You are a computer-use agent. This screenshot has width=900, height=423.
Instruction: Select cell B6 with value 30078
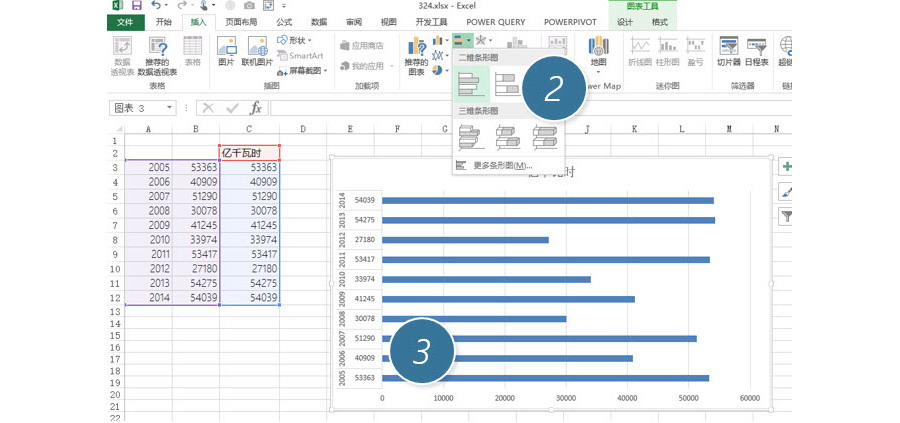[196, 211]
